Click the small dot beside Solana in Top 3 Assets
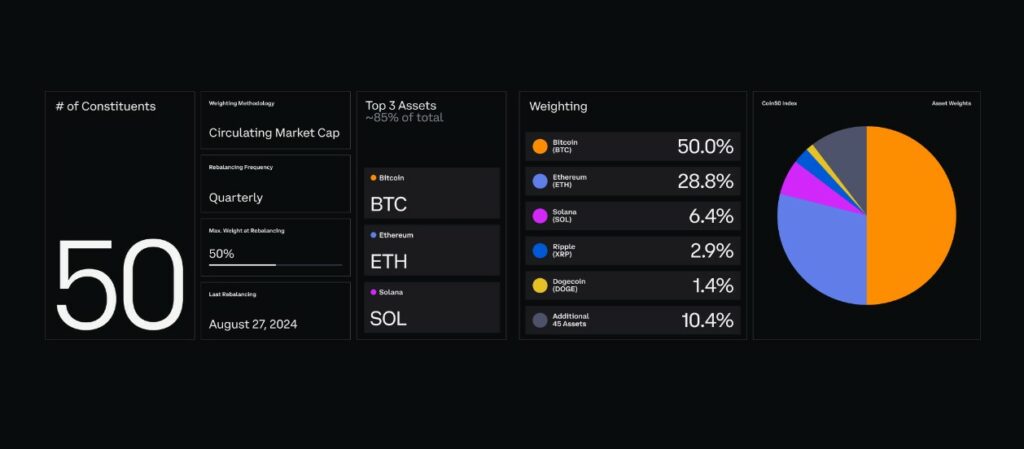This screenshot has height=449, width=1024. [373, 292]
